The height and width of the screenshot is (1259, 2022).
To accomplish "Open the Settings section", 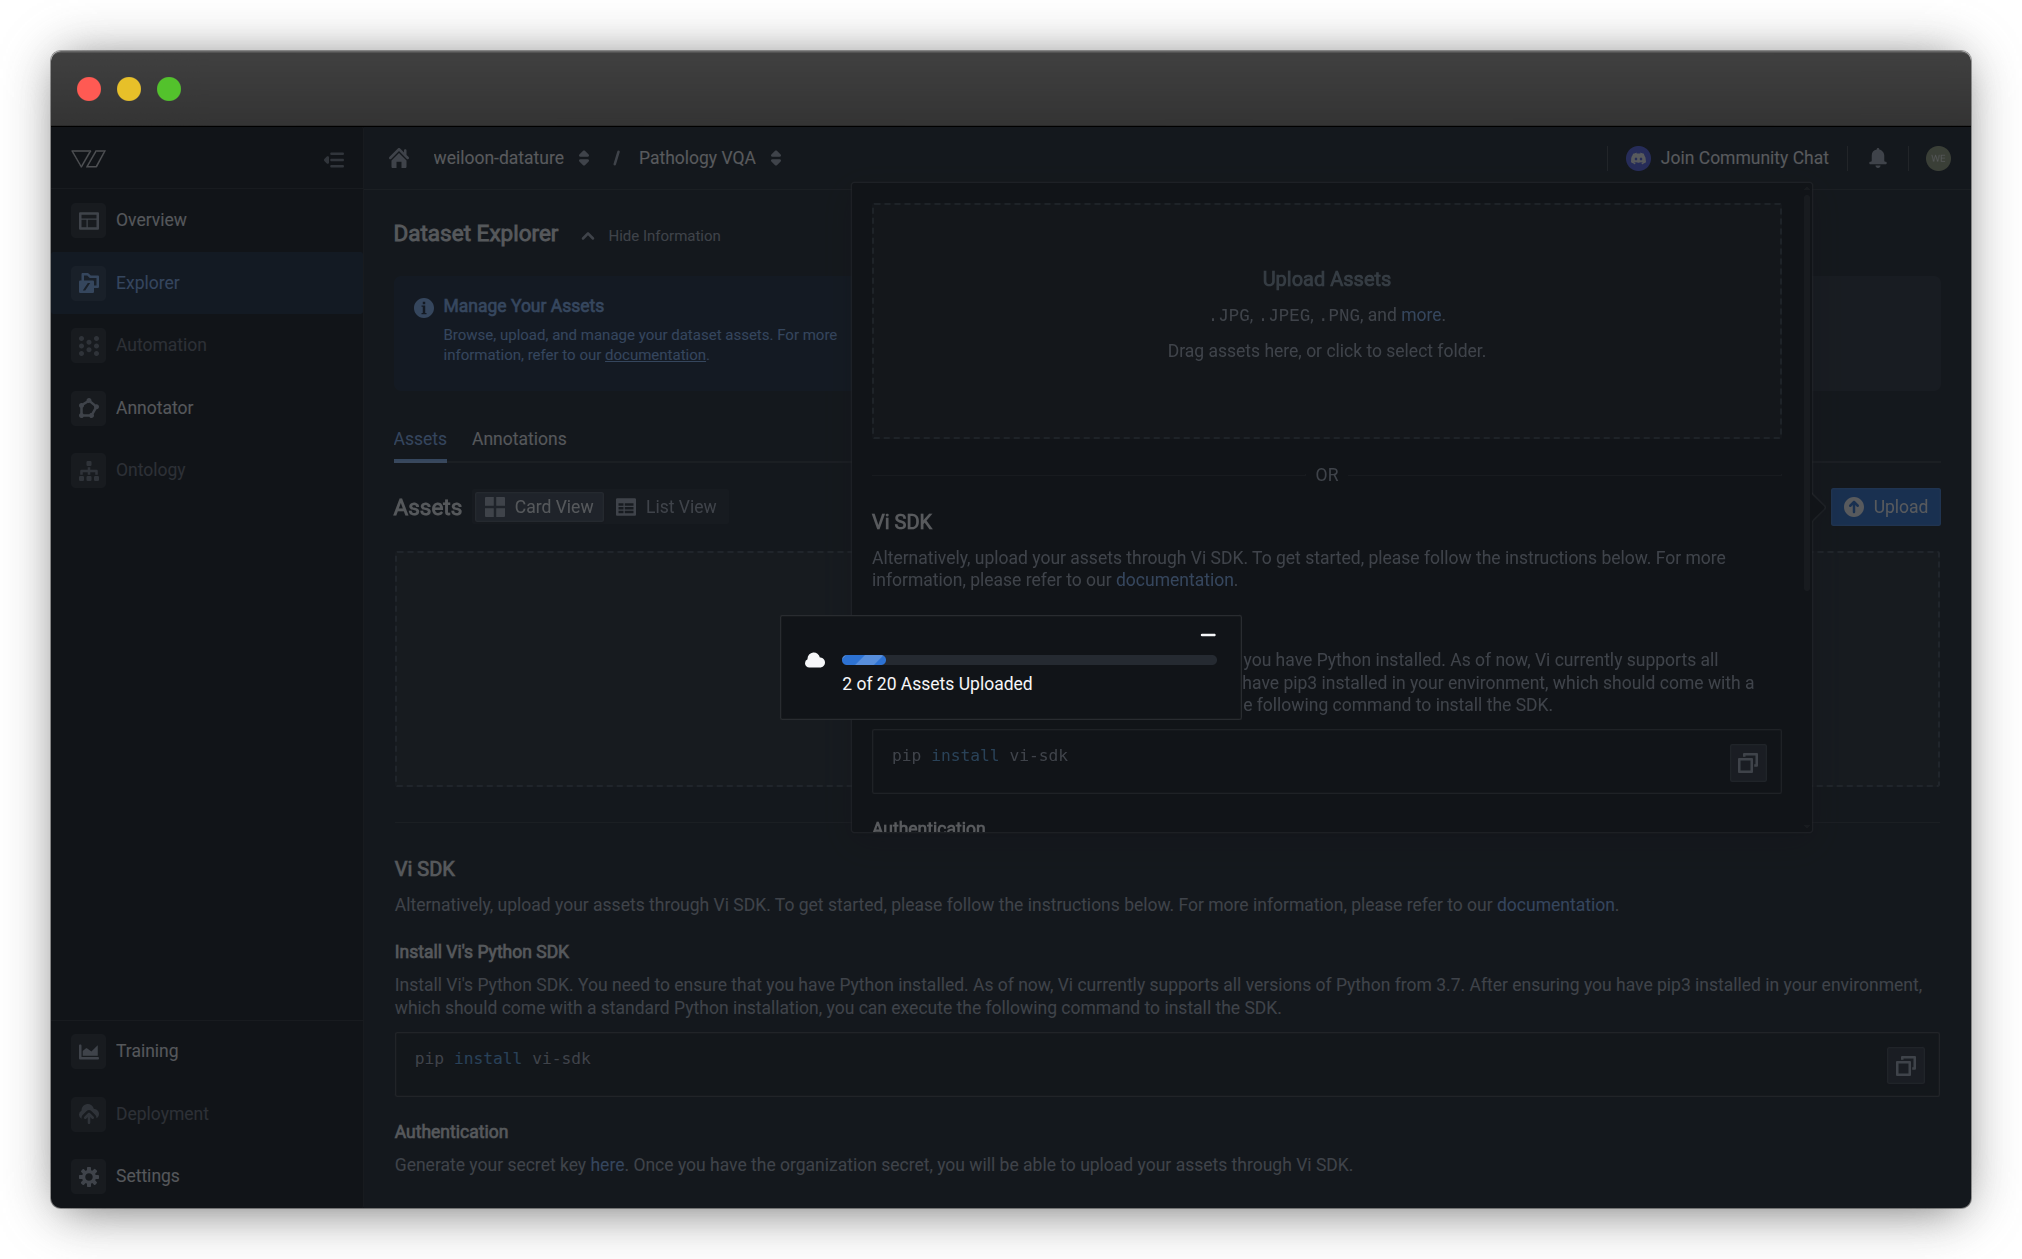I will coord(147,1175).
